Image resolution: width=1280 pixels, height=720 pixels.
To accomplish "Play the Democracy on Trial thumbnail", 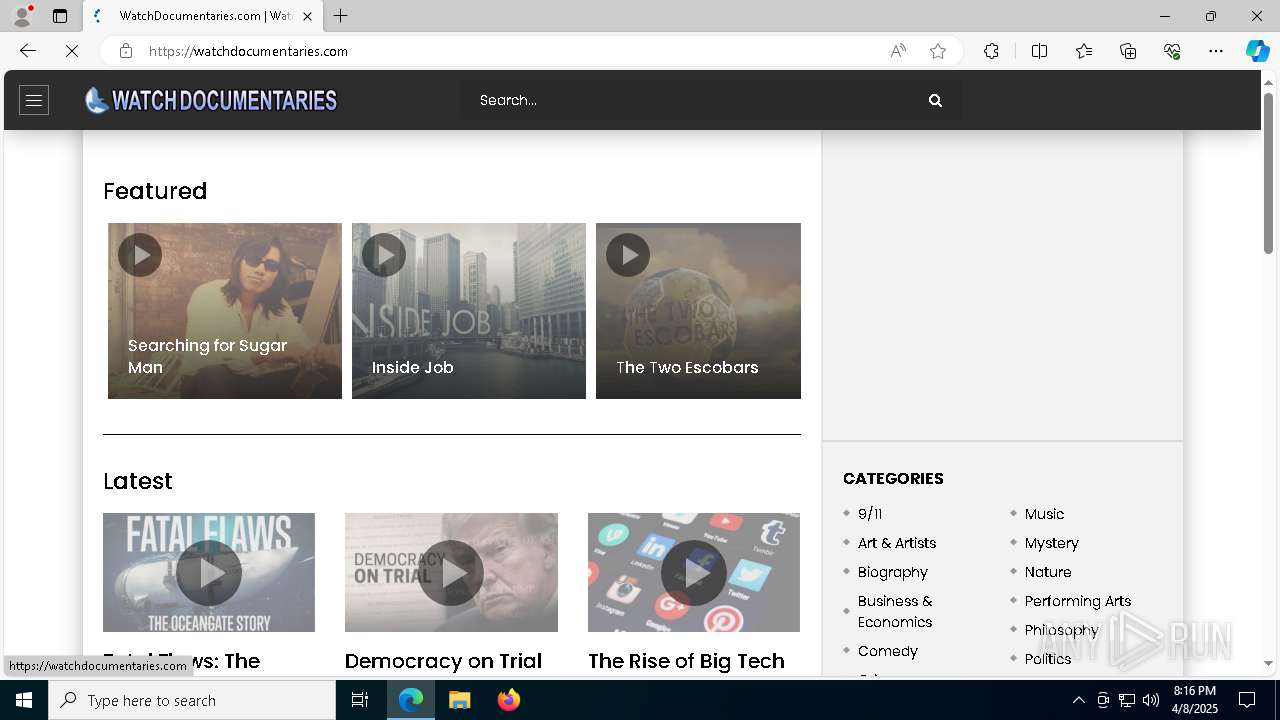I will (x=451, y=573).
